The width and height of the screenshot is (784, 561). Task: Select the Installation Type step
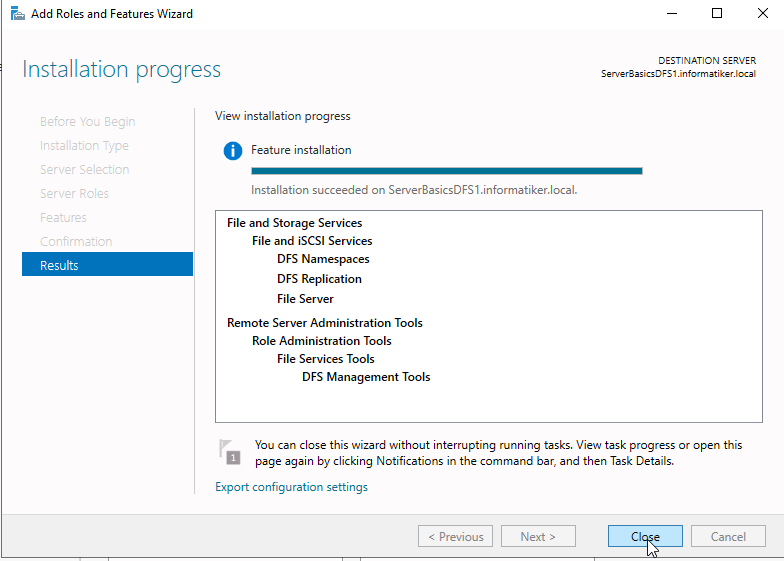(84, 146)
